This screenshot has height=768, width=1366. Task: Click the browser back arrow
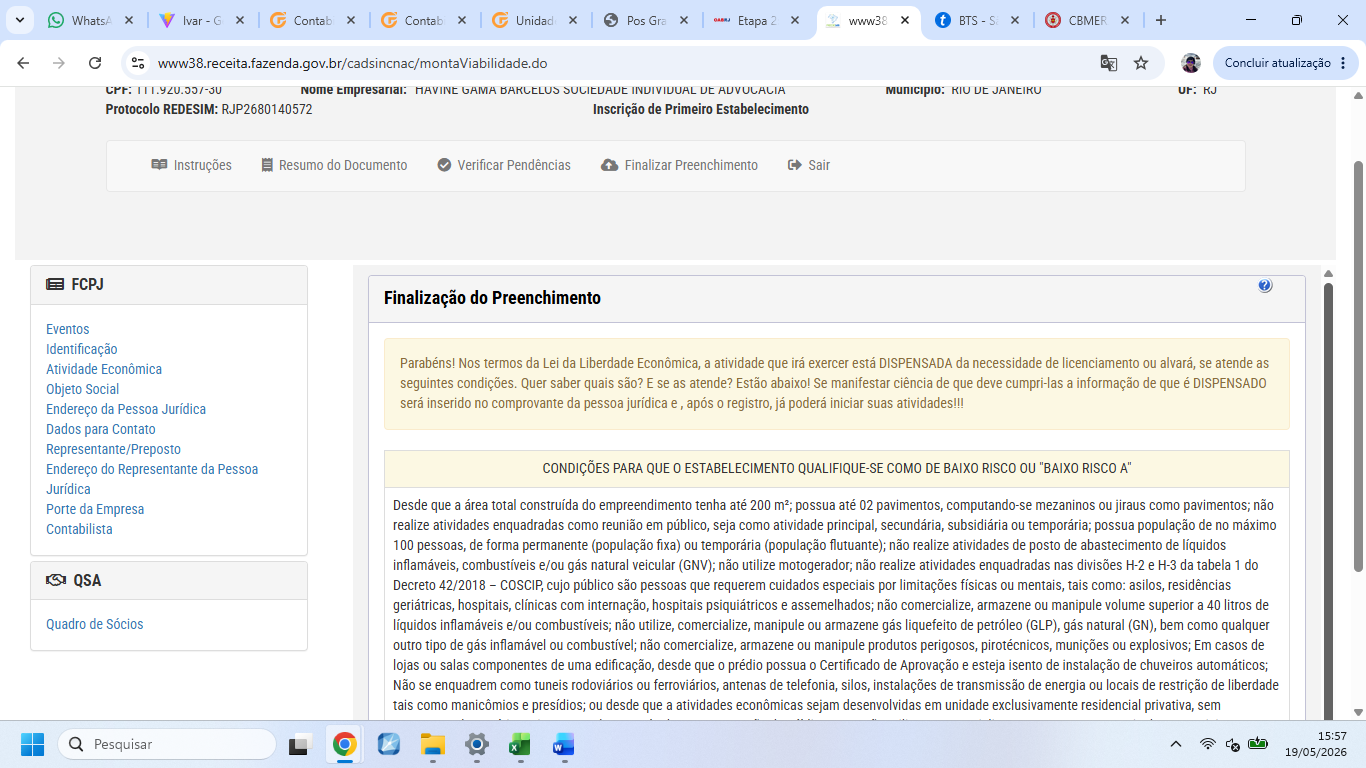click(x=24, y=63)
